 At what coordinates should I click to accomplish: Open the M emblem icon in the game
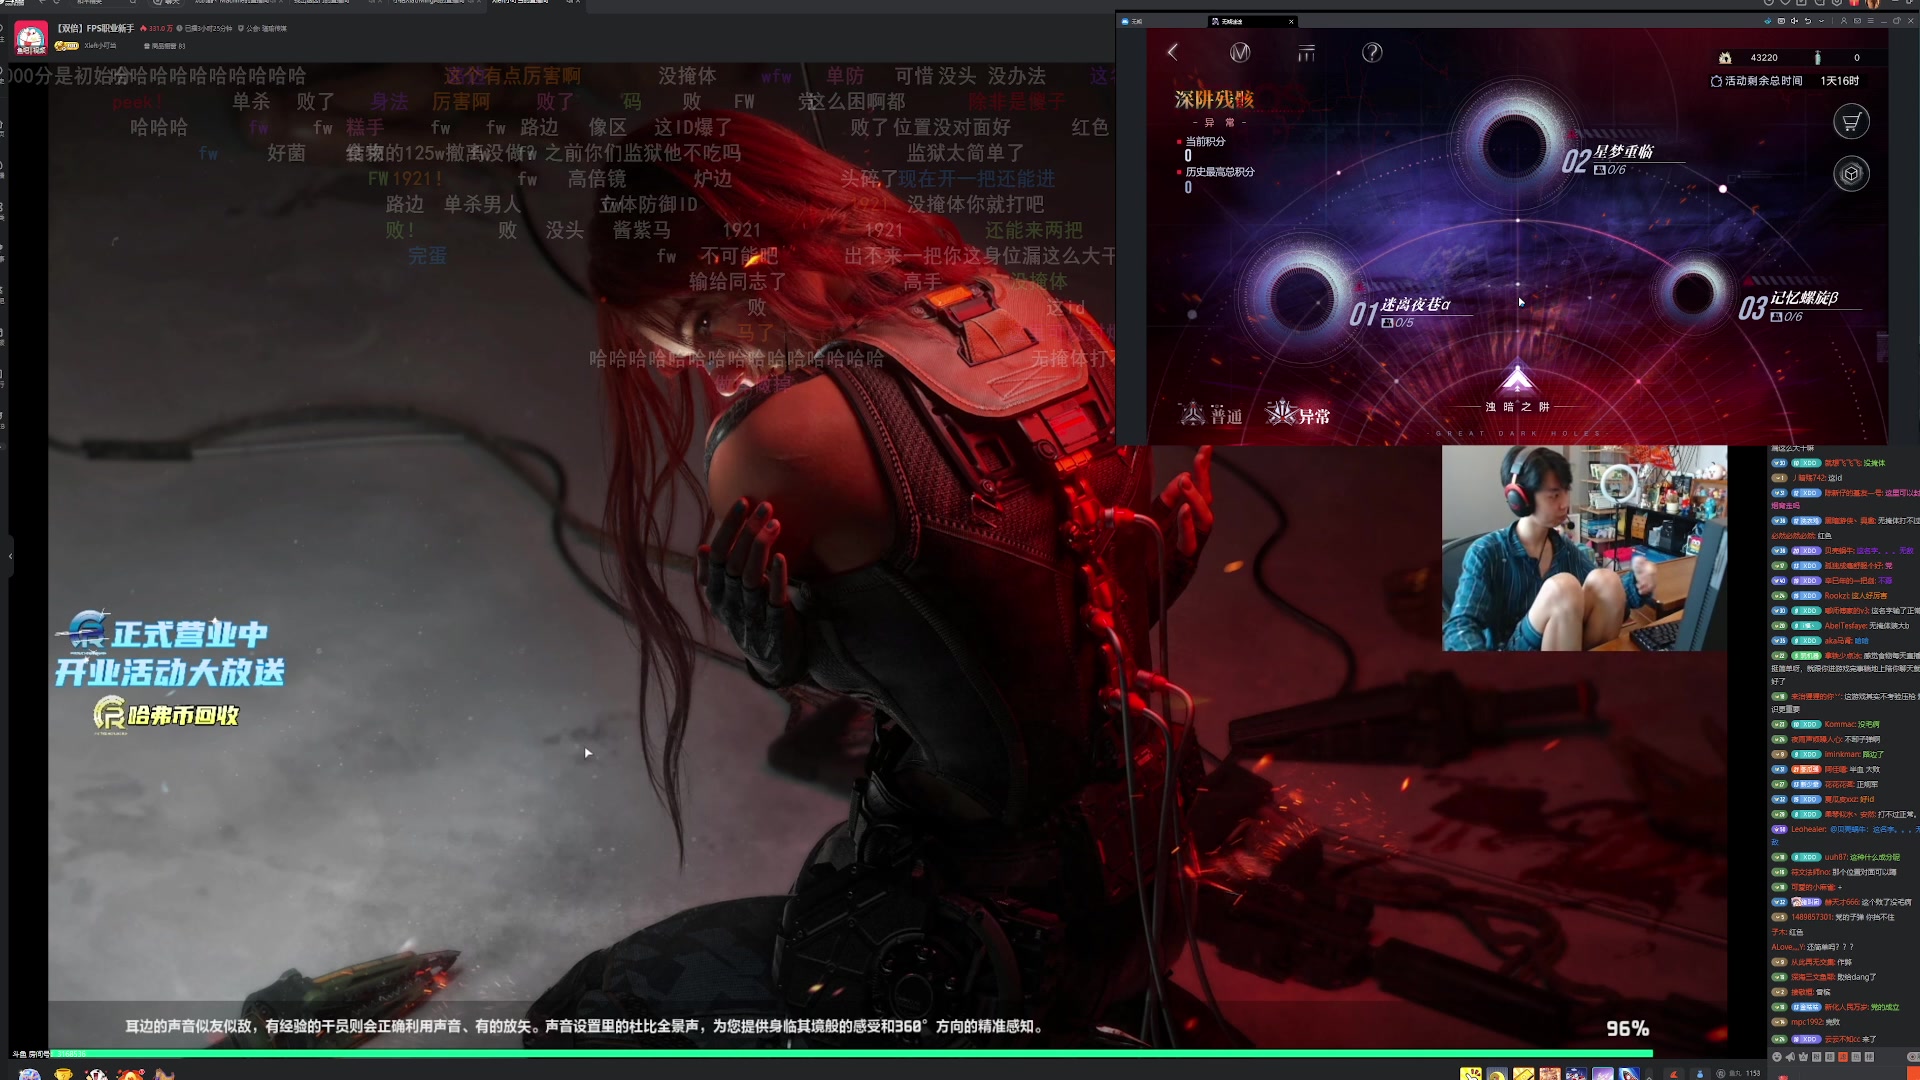coord(1240,52)
